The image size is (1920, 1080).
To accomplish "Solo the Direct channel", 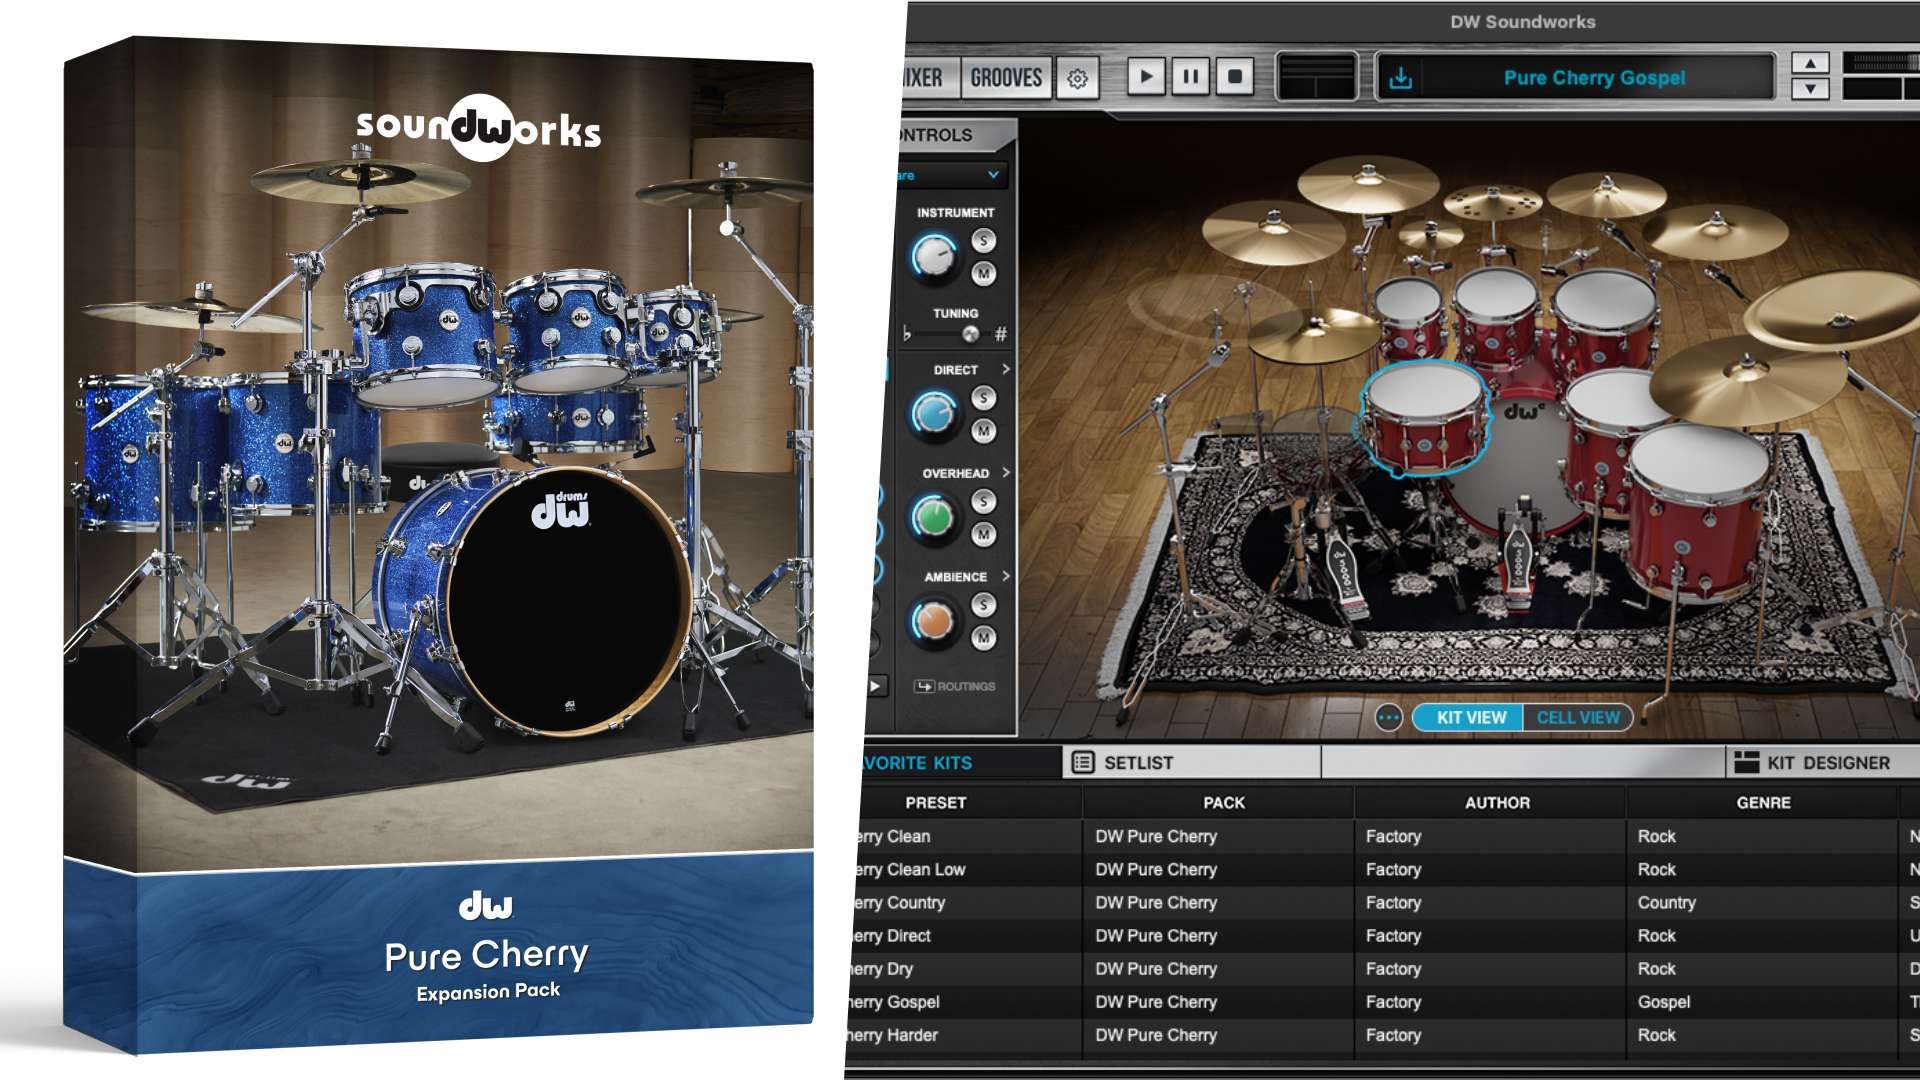I will click(984, 398).
